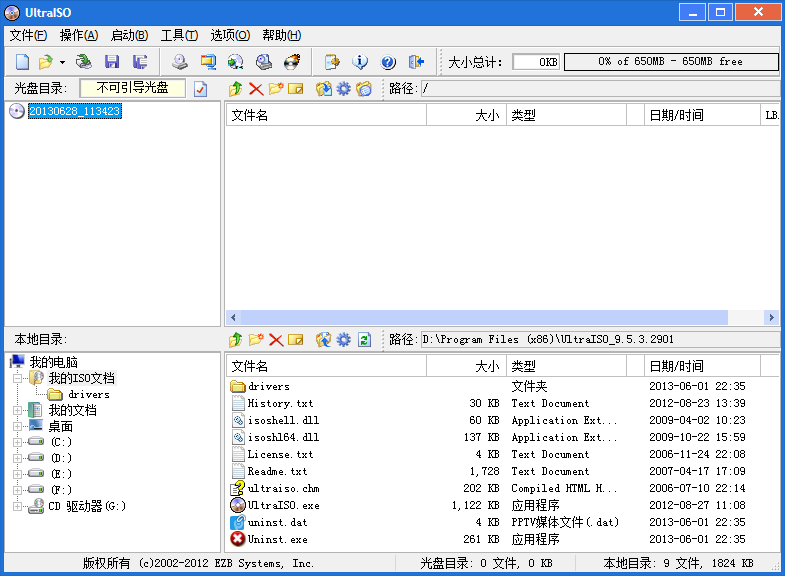Click the New file toolbar icon

click(x=21, y=62)
